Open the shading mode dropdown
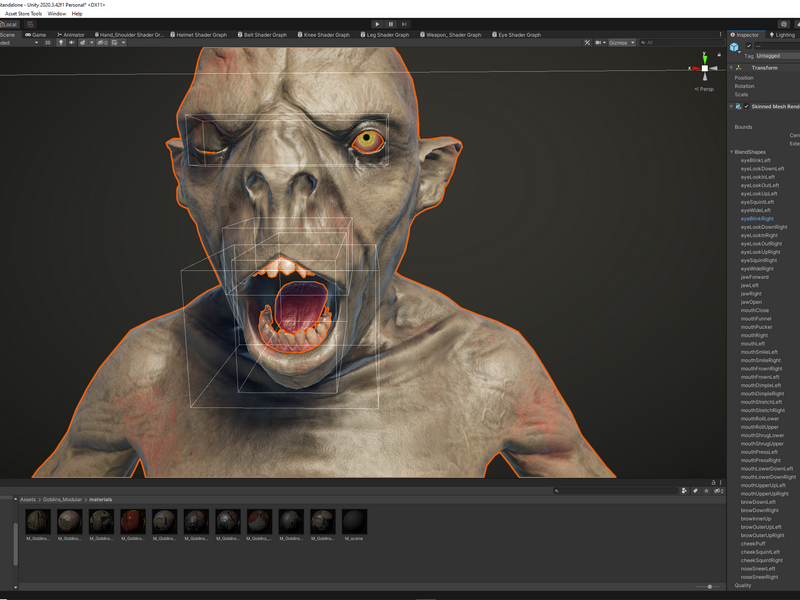 [x=19, y=43]
